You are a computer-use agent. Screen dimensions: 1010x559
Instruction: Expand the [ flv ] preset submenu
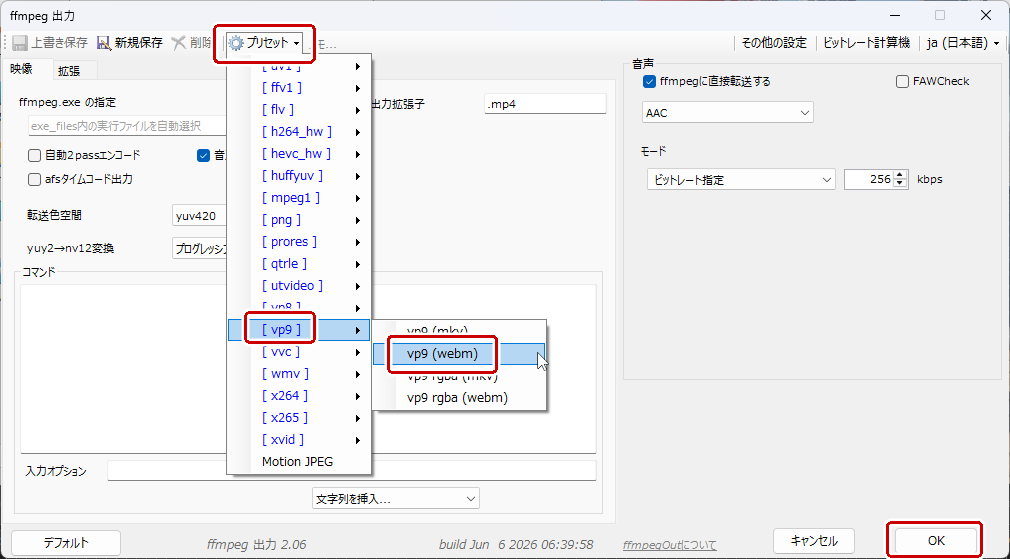tap(299, 110)
